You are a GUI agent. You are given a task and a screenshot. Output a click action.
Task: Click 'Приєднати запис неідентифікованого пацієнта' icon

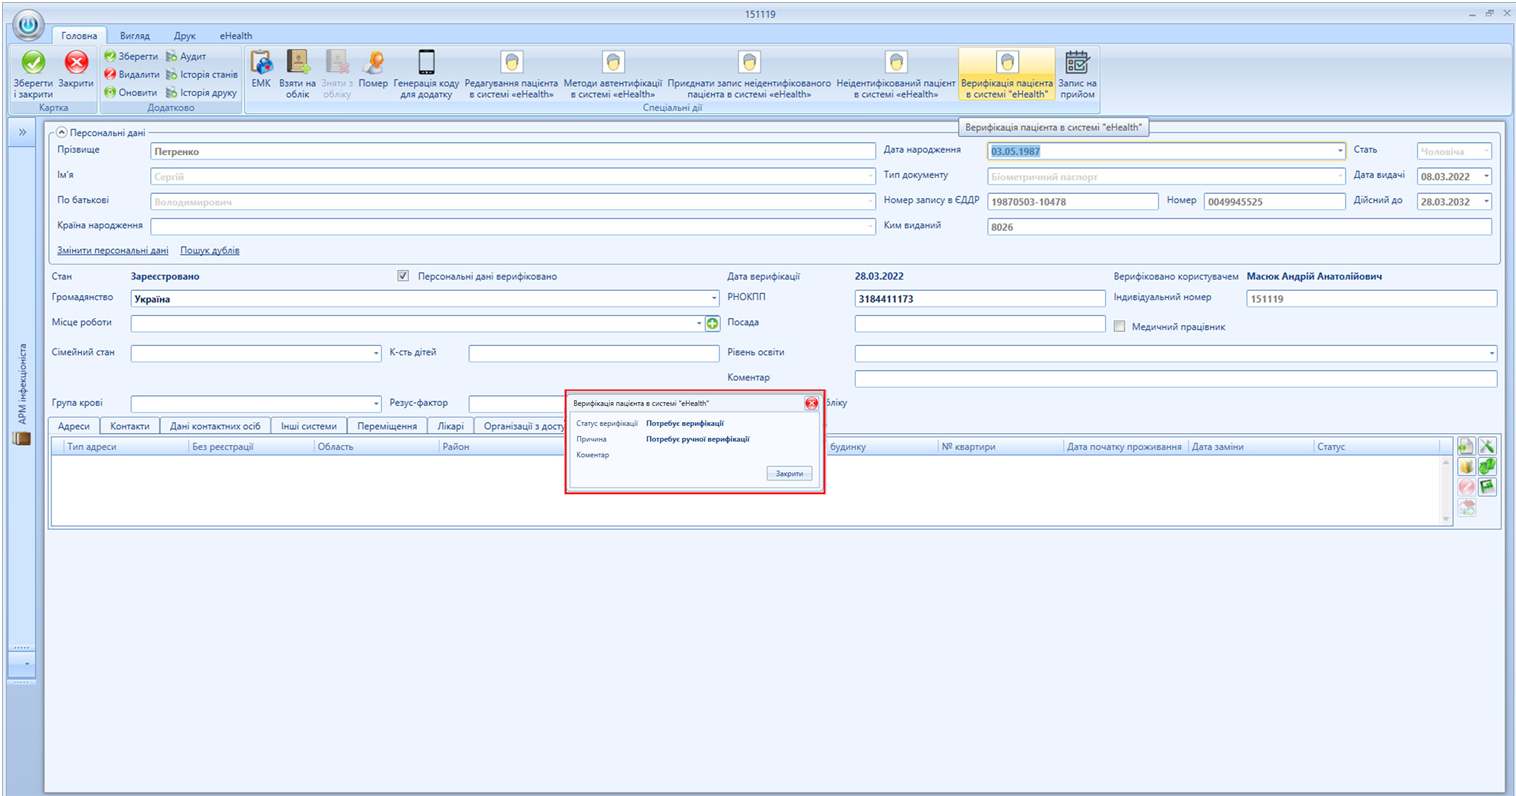point(749,74)
